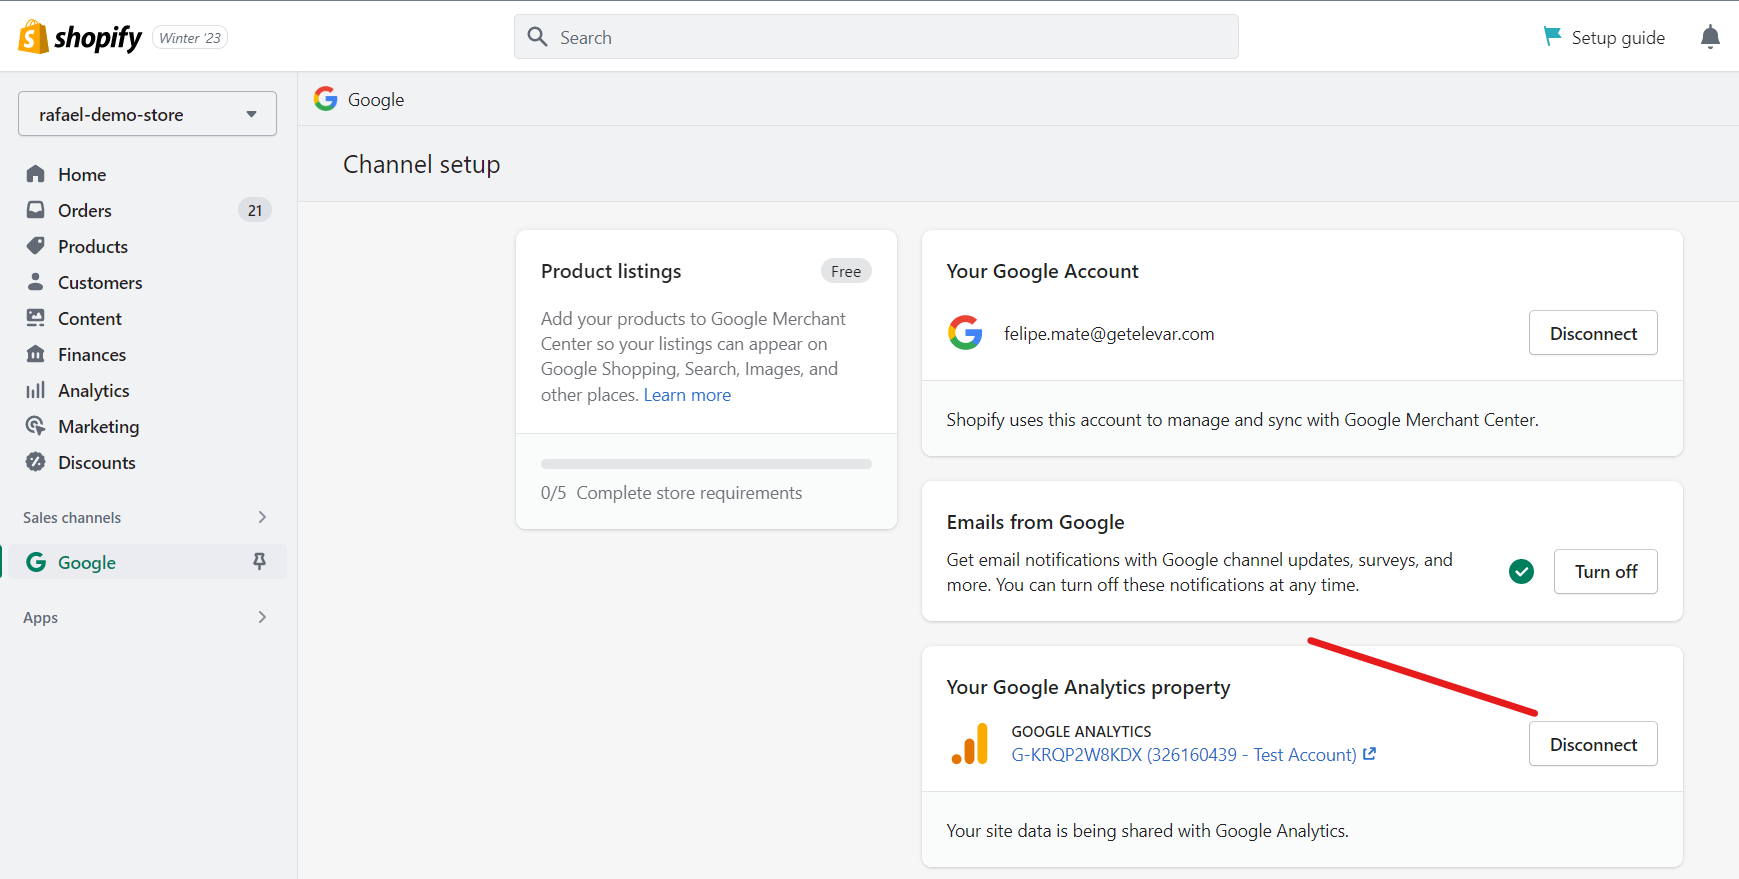
Task: Expand Sales channels chevron
Action: point(262,517)
